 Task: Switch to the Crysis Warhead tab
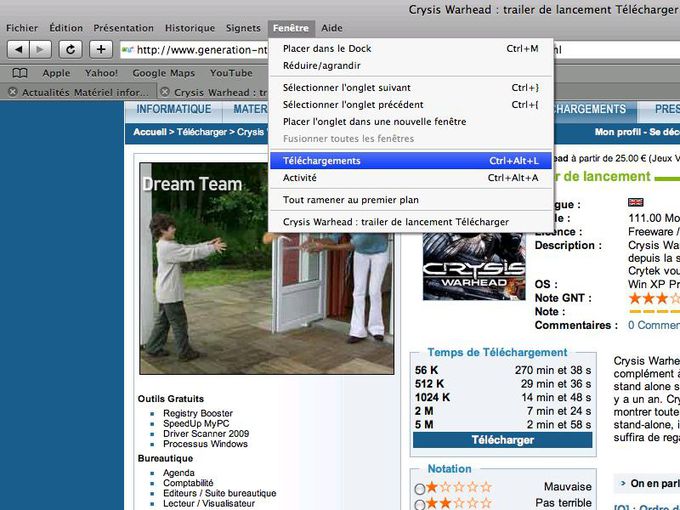click(x=220, y=92)
